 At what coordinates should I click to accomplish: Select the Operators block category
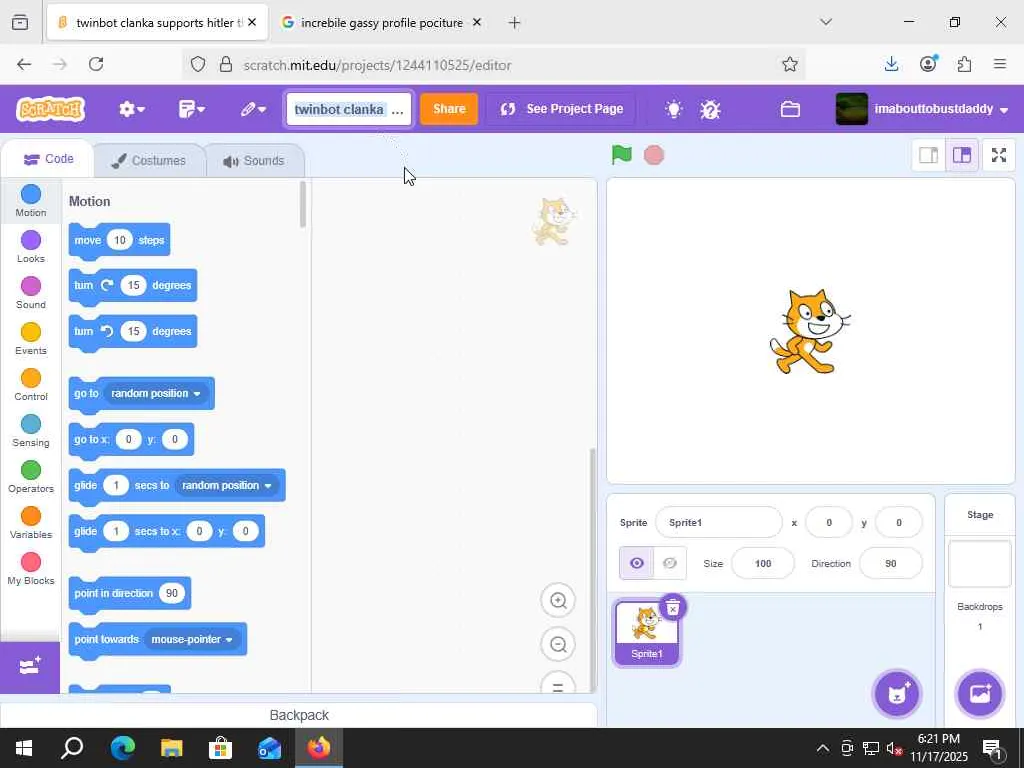31,477
